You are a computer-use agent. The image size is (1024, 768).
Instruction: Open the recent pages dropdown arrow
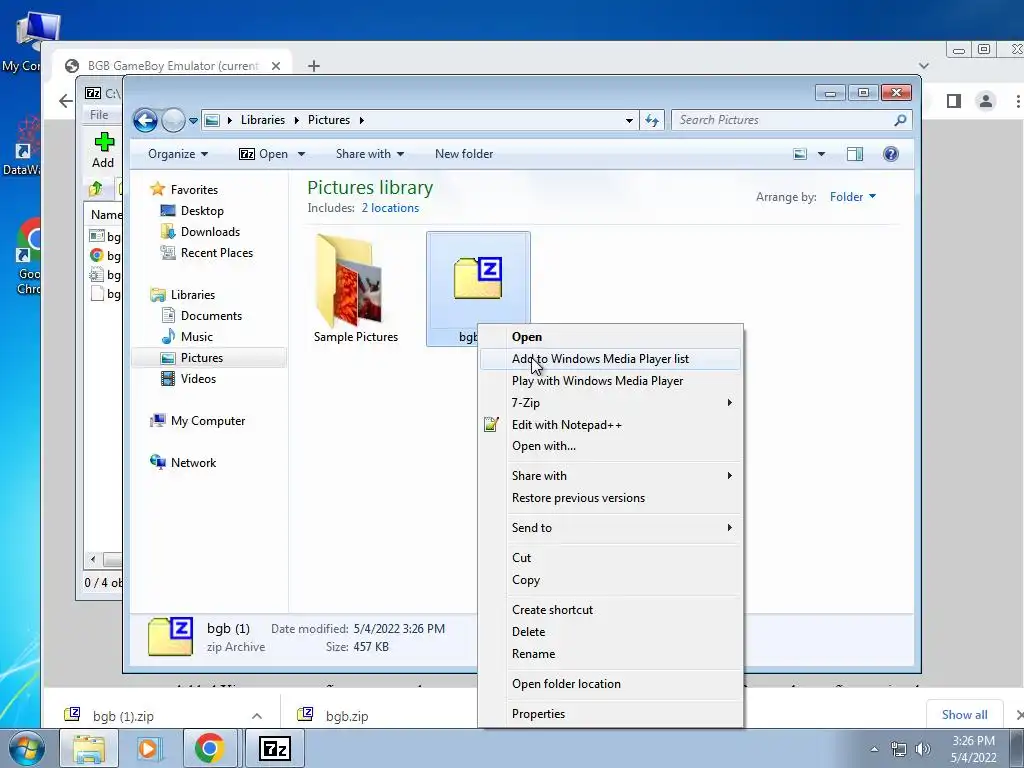[193, 121]
